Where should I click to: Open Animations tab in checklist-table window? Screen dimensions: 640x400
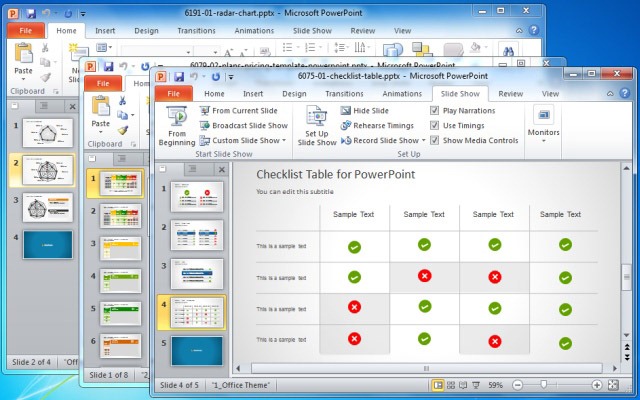pos(402,93)
